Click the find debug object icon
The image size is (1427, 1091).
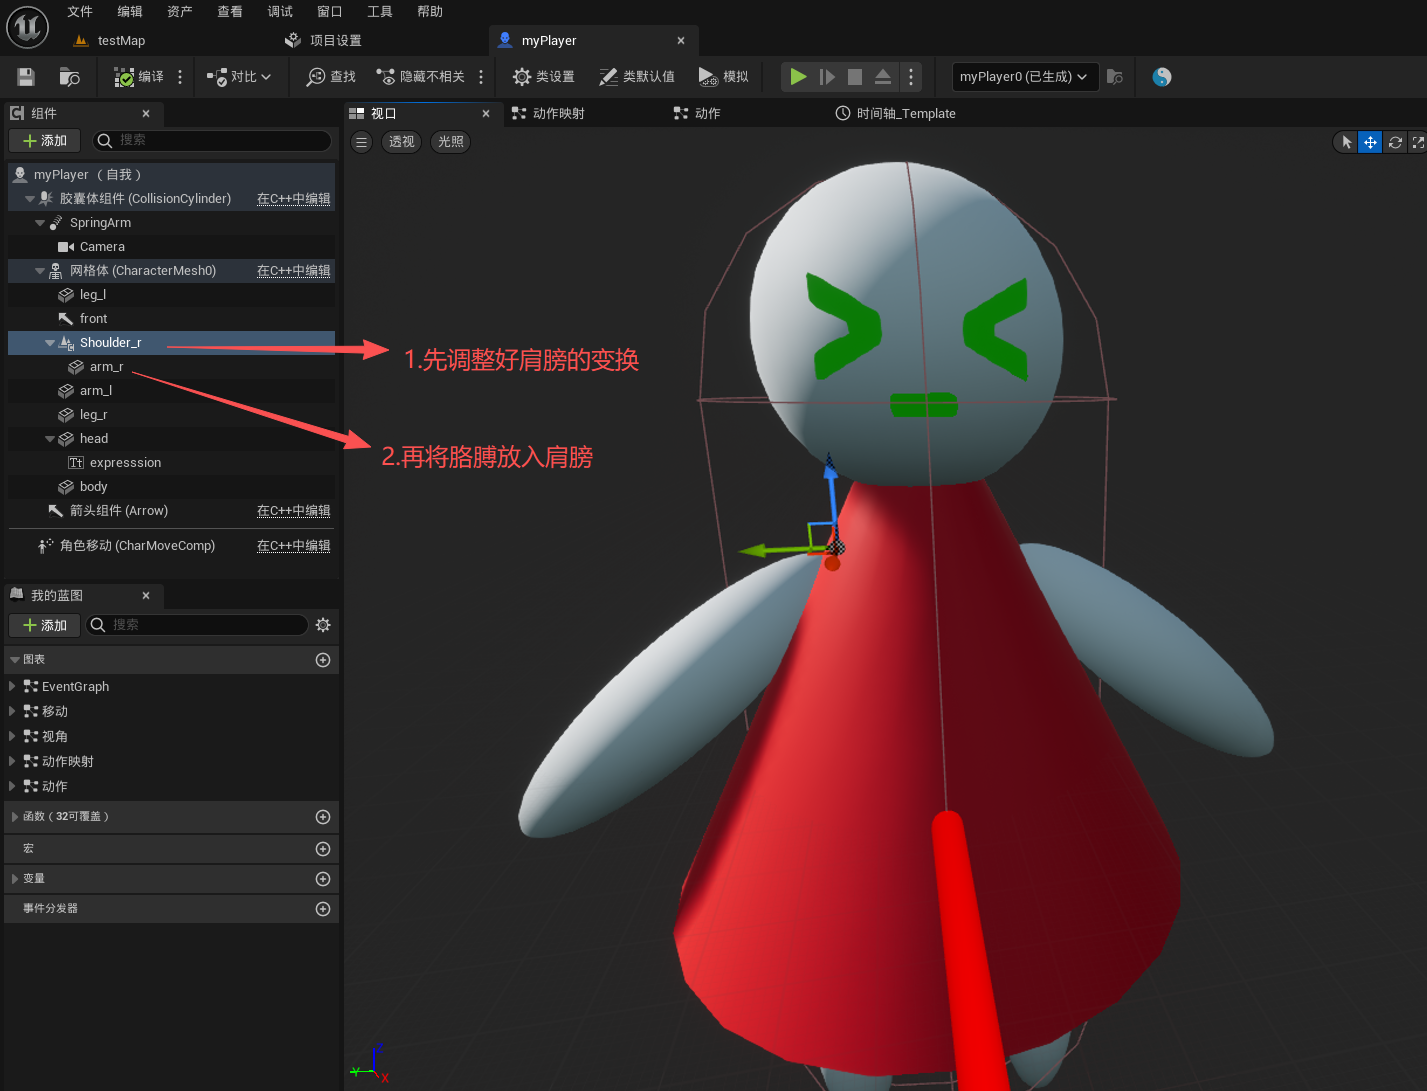[x=1115, y=77]
